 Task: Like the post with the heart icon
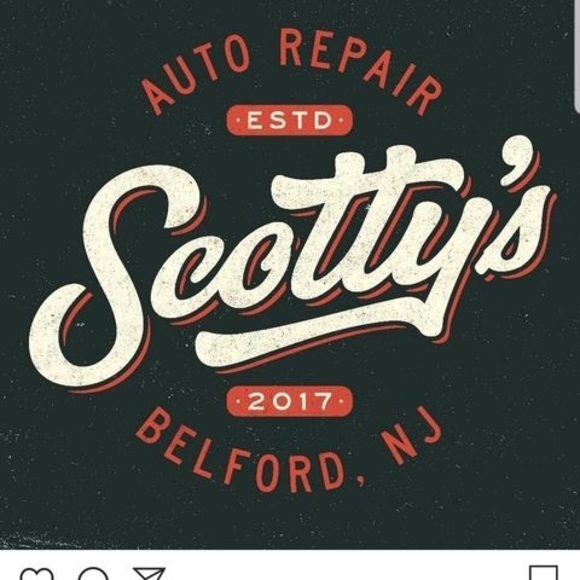[x=36, y=574]
